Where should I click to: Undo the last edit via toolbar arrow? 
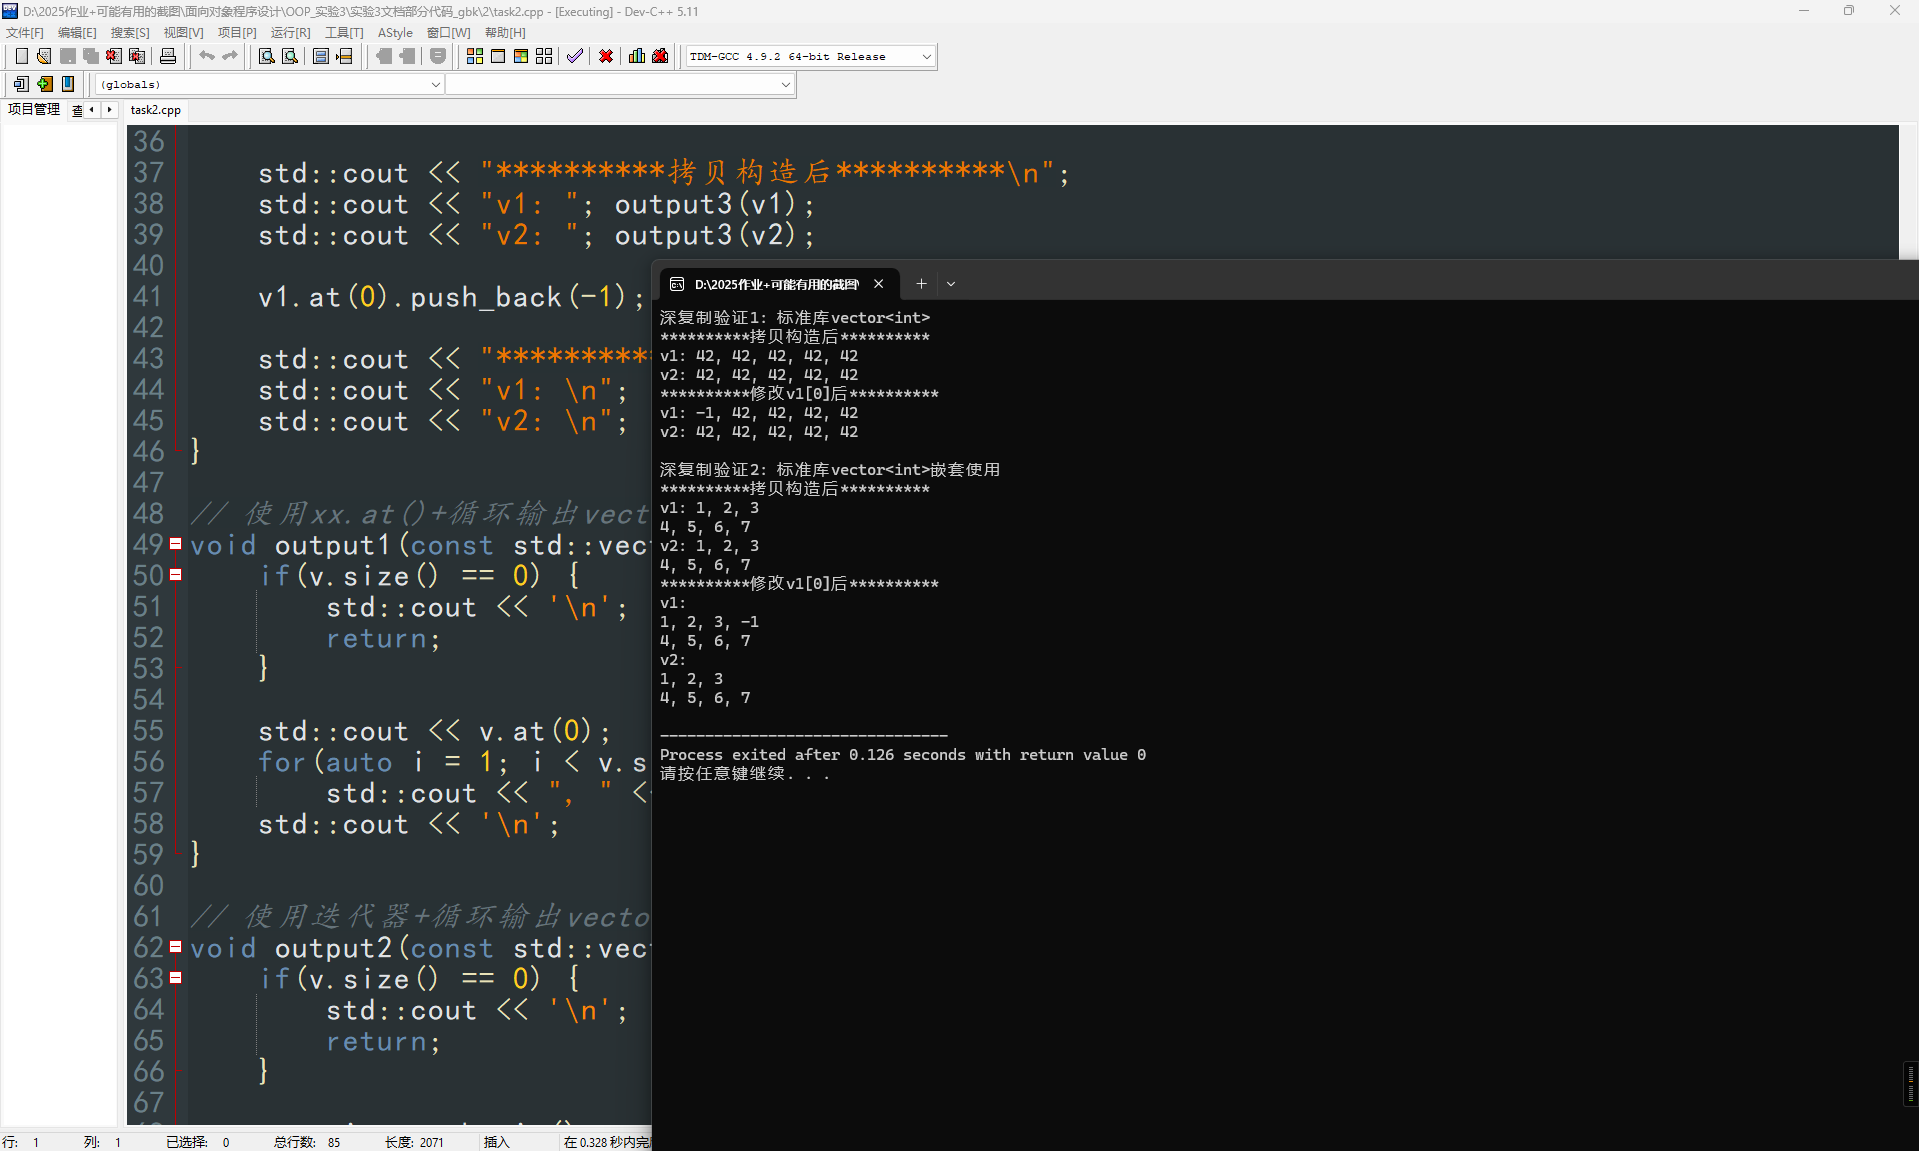[206, 56]
